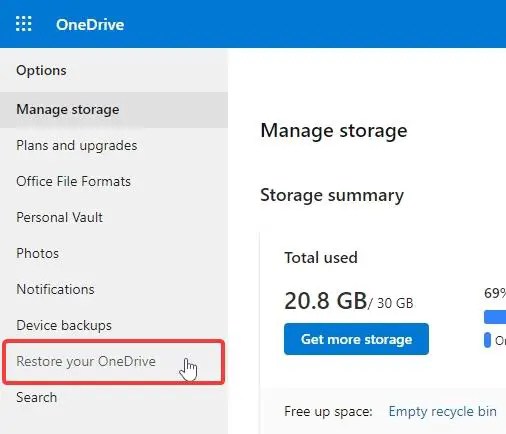Click the 69% usage label
Screen dimensions: 506x434
(x=495, y=293)
